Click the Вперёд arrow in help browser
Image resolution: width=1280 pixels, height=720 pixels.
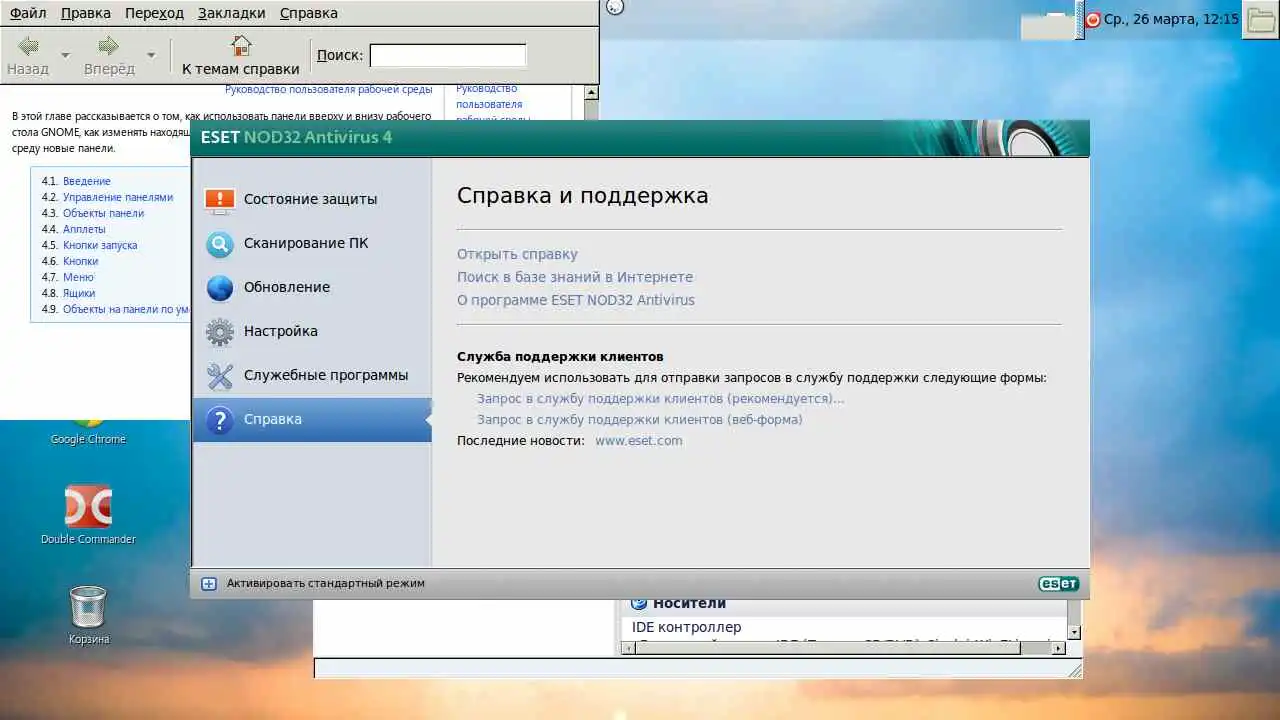point(108,46)
